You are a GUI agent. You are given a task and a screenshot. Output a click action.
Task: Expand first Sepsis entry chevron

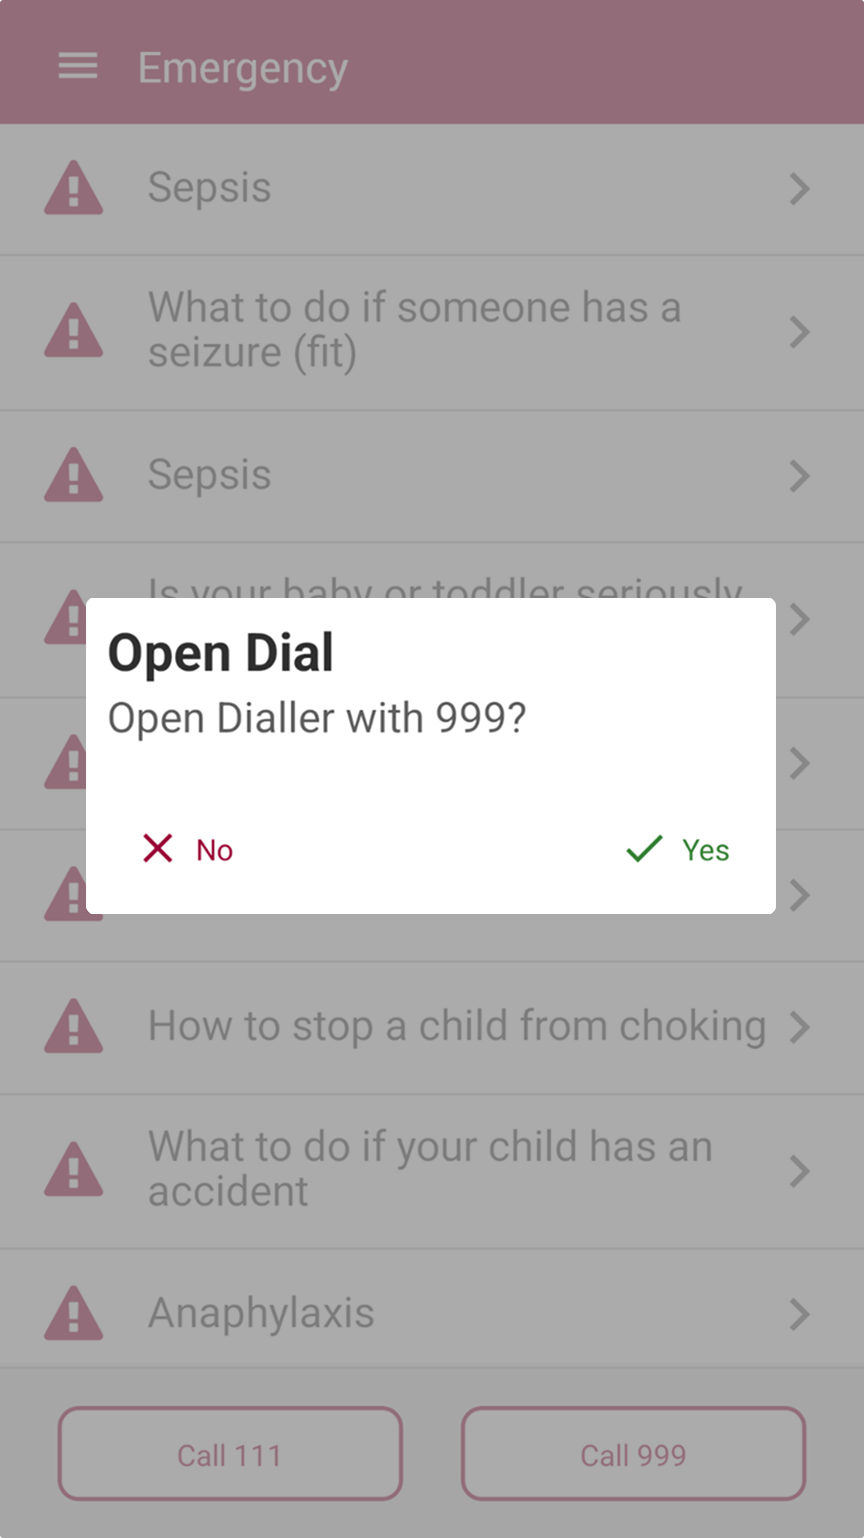(799, 188)
